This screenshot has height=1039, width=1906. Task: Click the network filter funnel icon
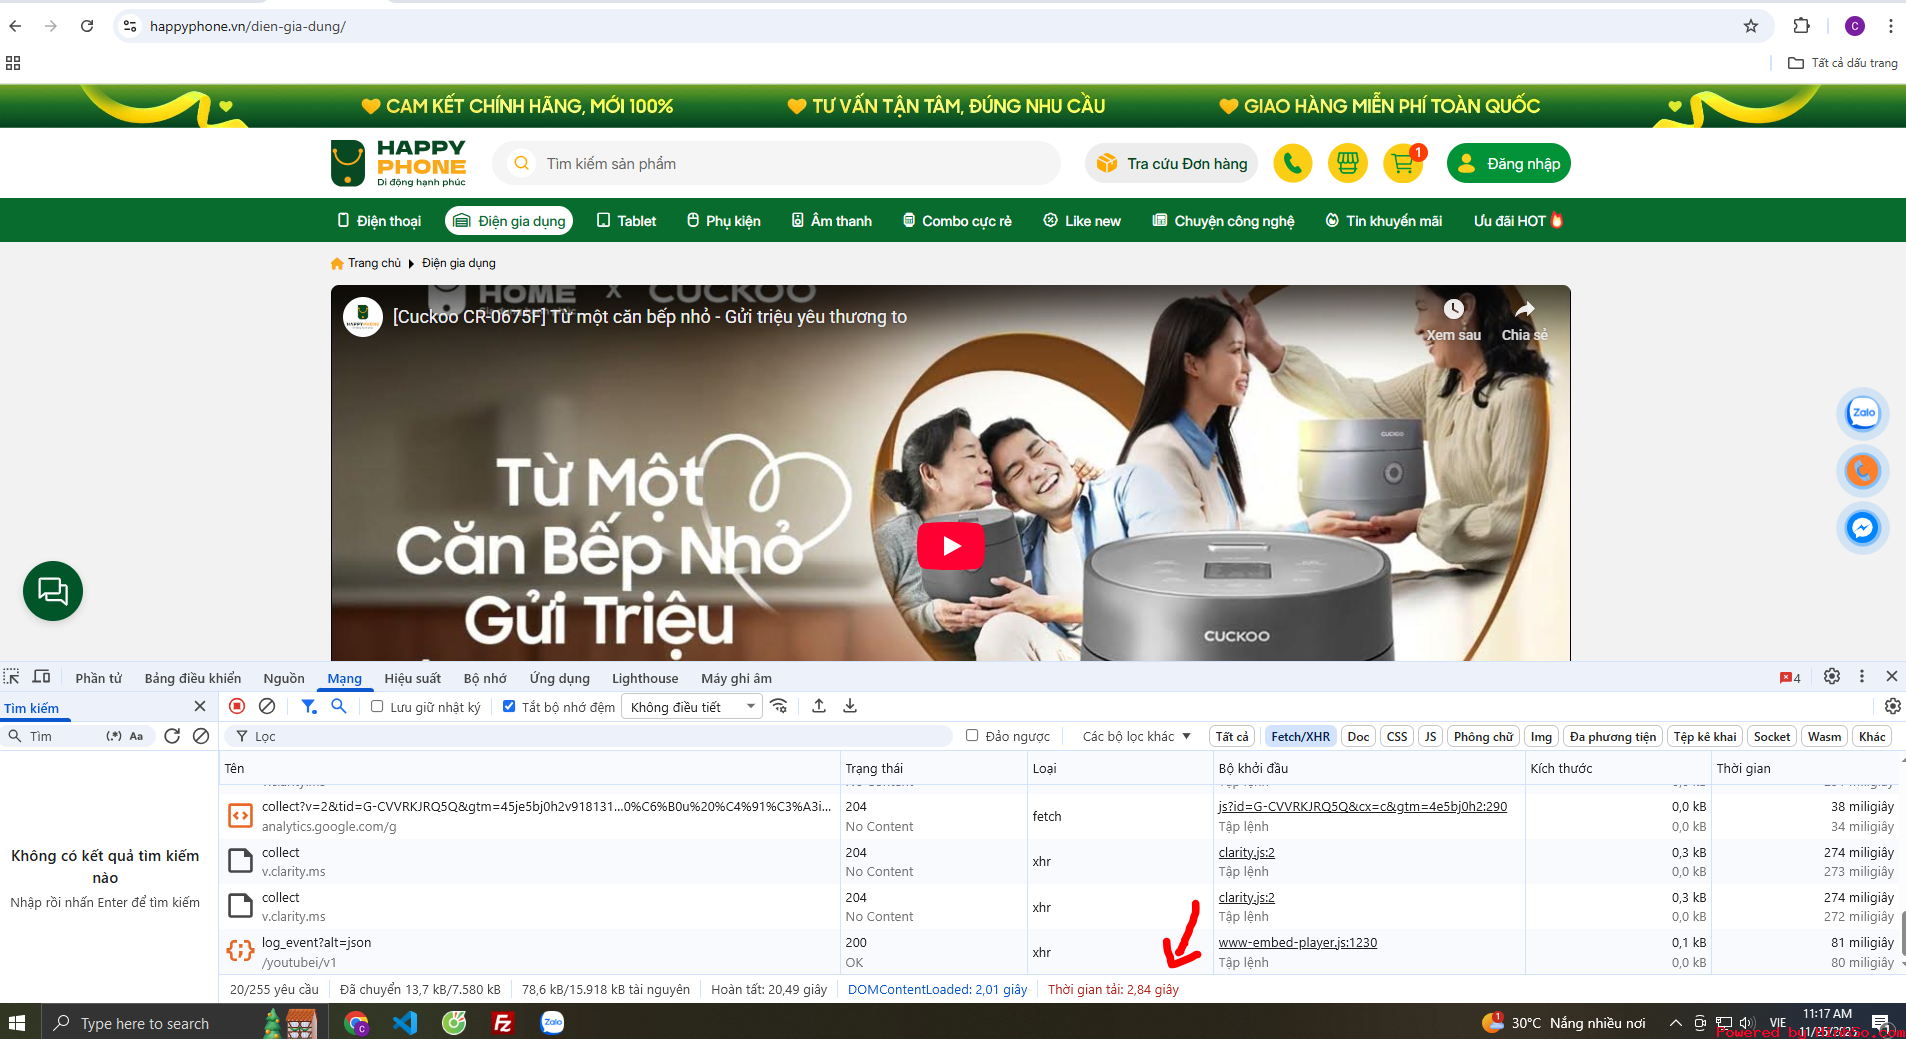click(x=309, y=706)
